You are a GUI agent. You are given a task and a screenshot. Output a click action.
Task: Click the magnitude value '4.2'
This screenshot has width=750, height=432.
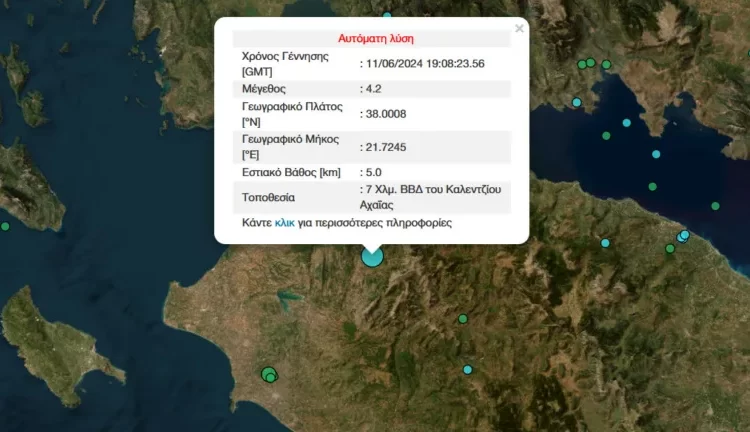coord(374,89)
